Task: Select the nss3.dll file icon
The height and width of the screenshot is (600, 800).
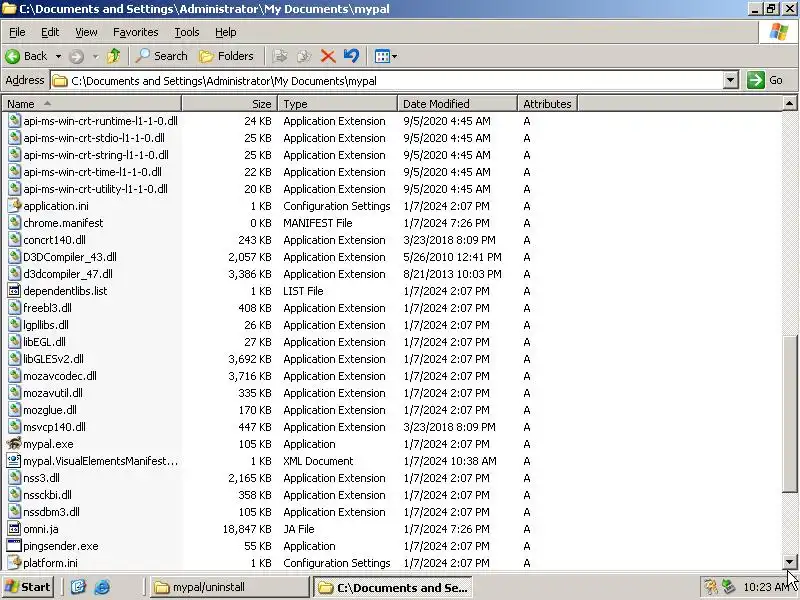Action: coord(14,478)
